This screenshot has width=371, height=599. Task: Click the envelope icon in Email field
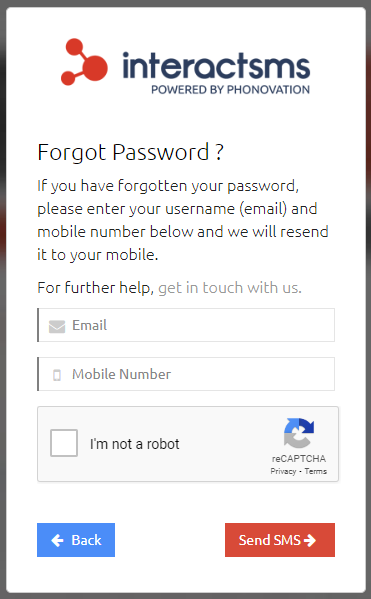pos(57,327)
